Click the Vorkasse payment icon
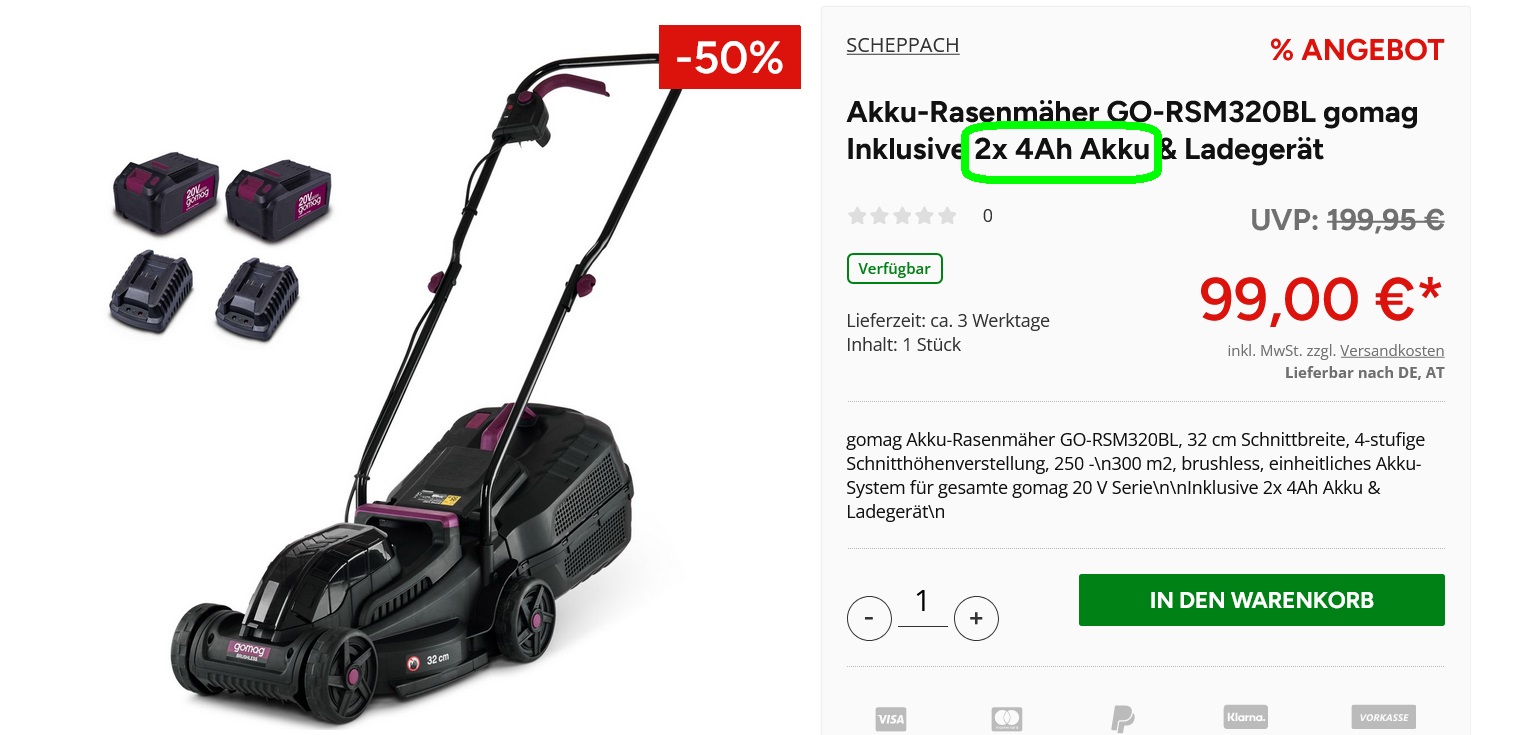 [x=1384, y=717]
